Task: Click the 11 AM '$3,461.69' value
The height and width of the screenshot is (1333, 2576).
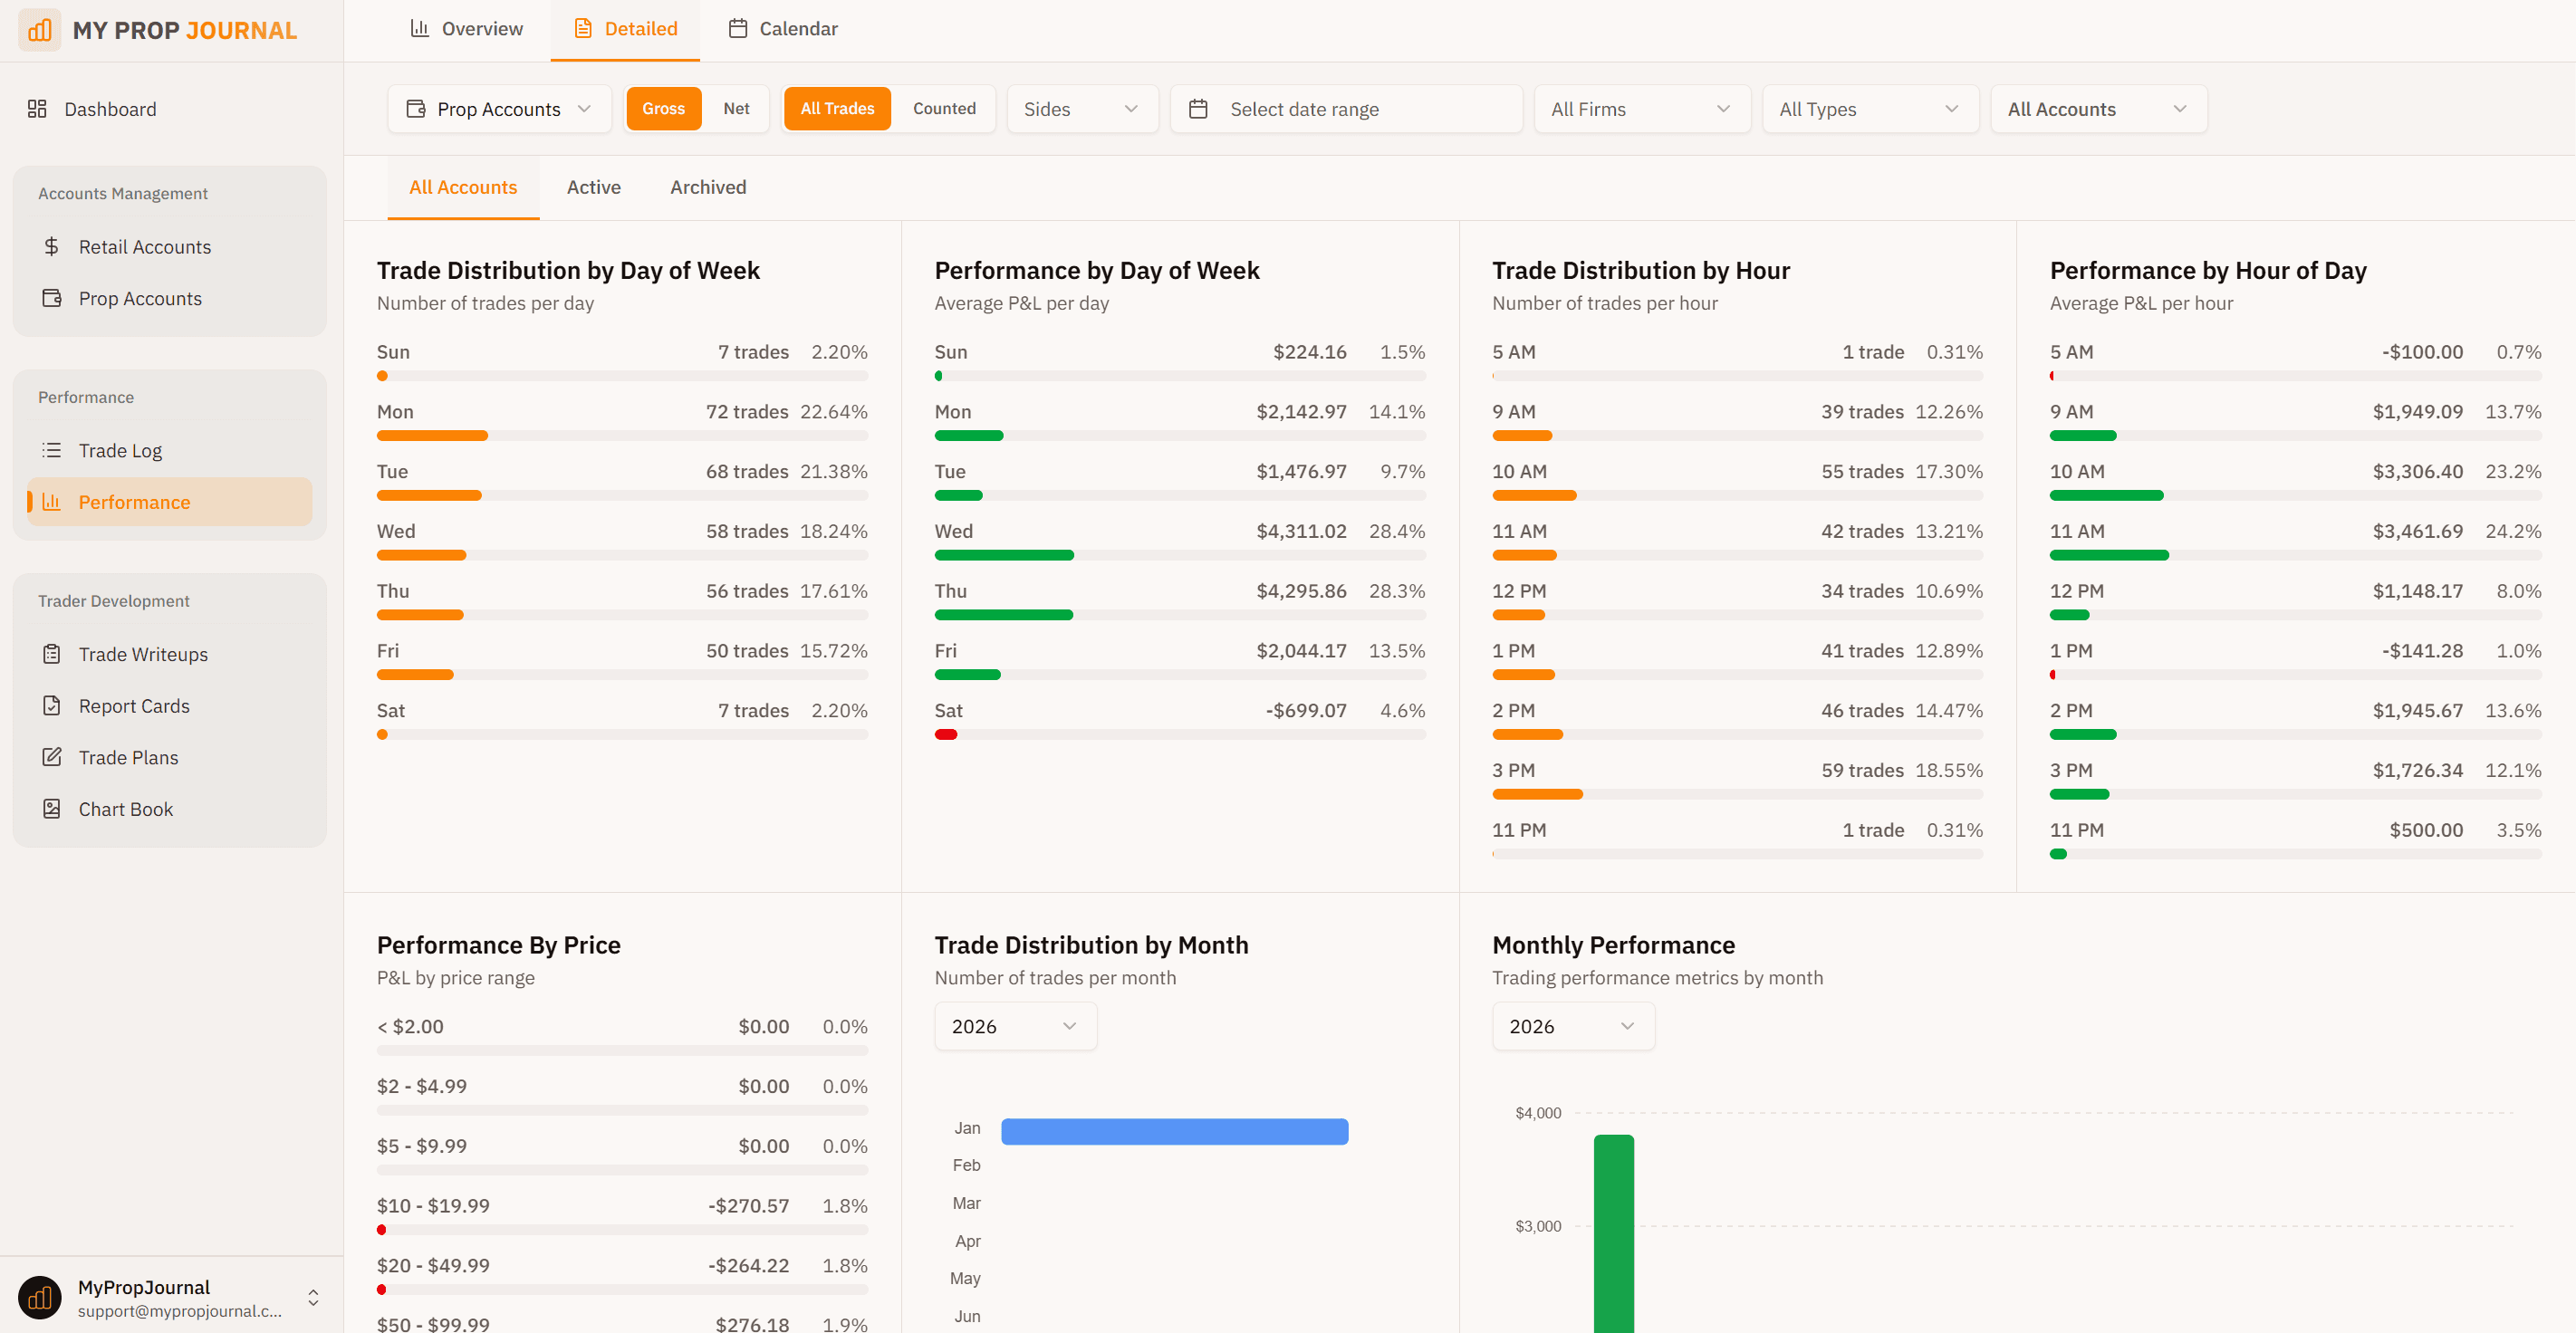Action: coord(2418,531)
